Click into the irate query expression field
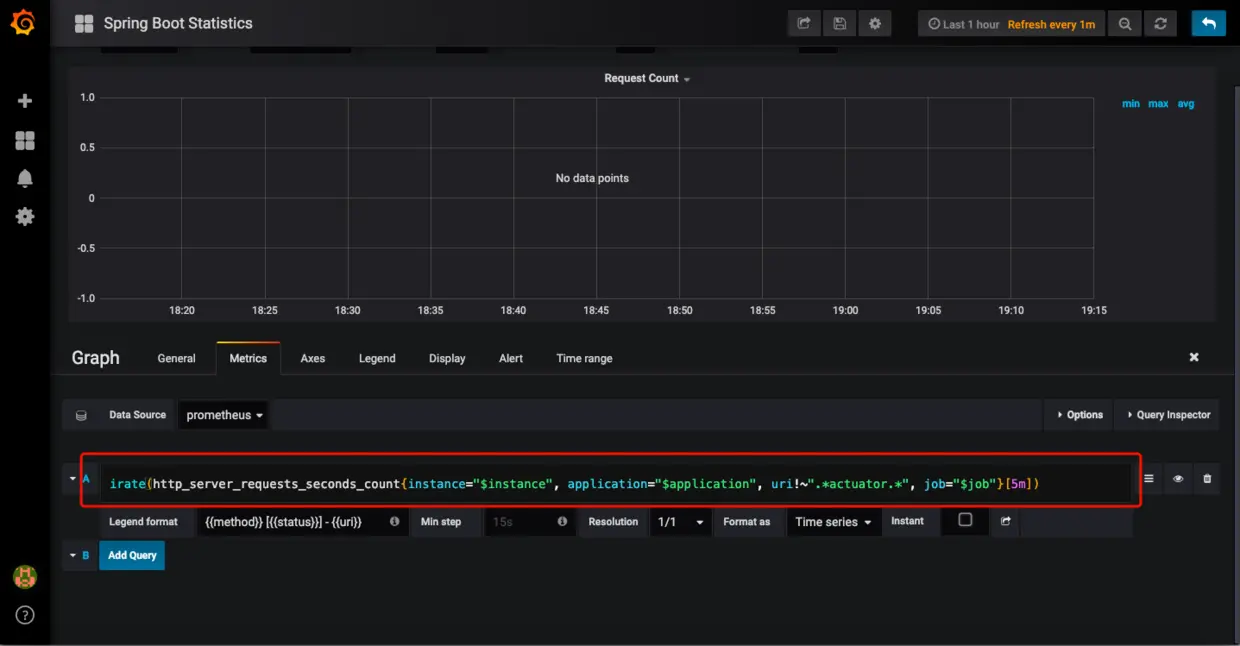Screen dimensions: 1240x646 pos(615,483)
